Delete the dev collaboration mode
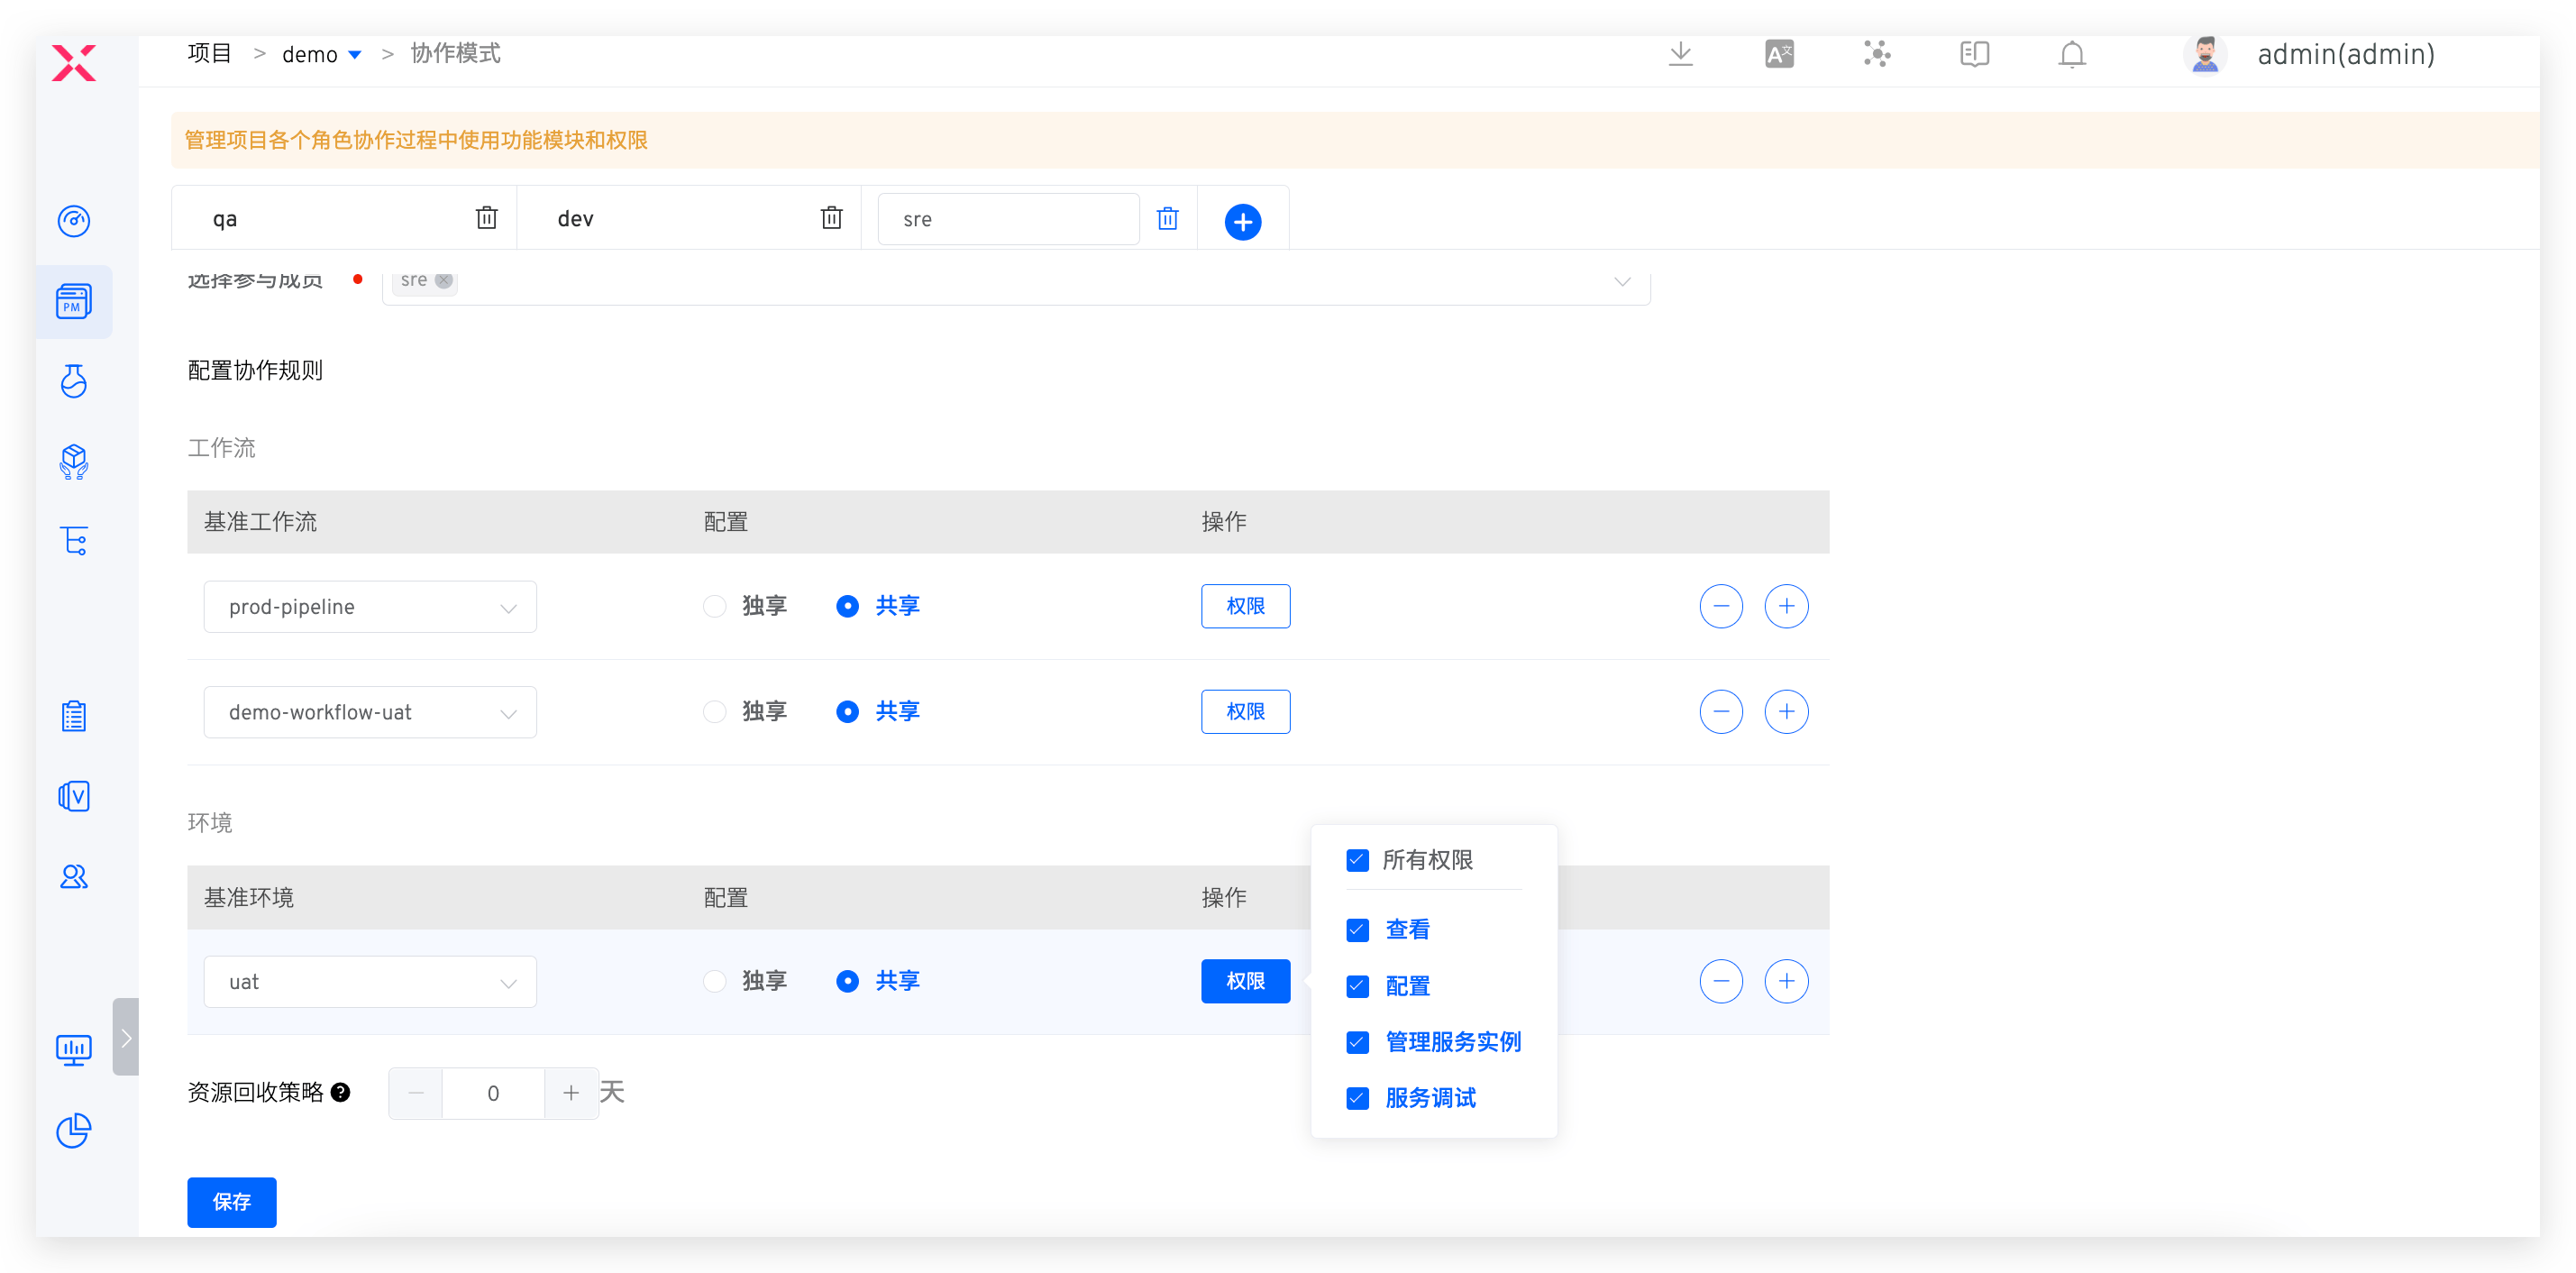Screen dimensions: 2576x1273 (831, 218)
